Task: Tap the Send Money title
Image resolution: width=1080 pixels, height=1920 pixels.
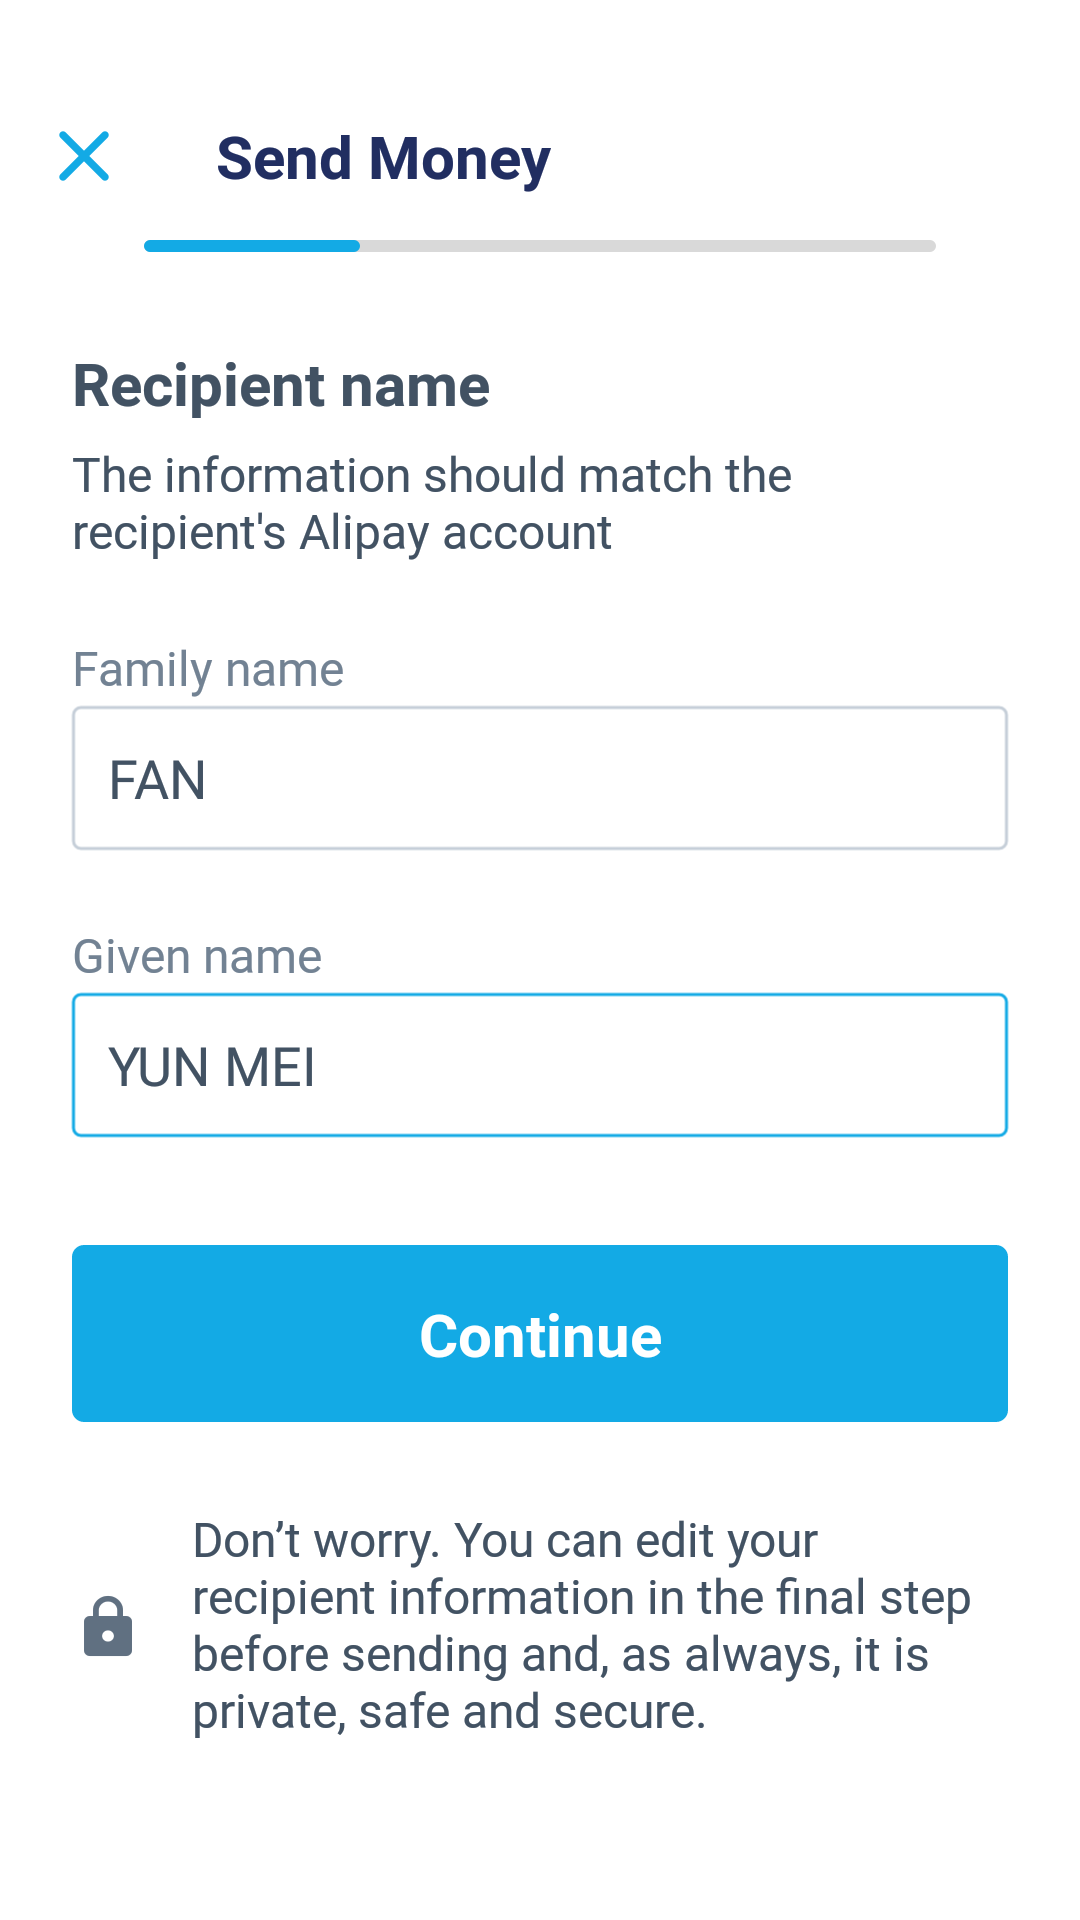Action: [383, 159]
